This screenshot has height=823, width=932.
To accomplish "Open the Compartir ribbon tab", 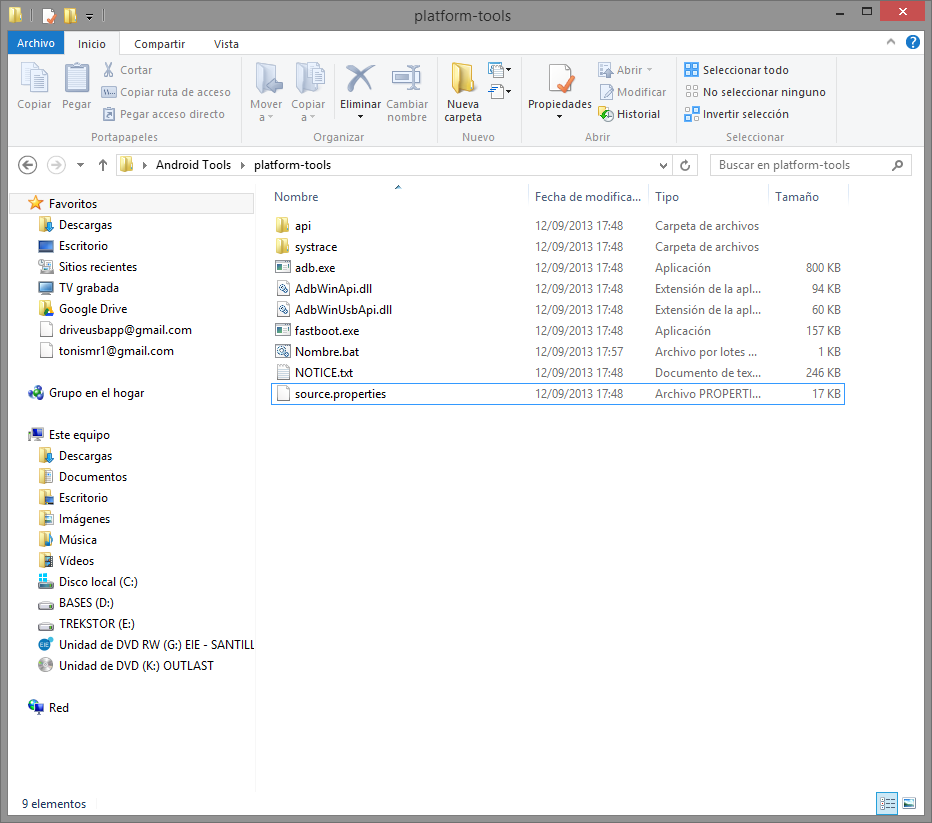I will click(160, 44).
